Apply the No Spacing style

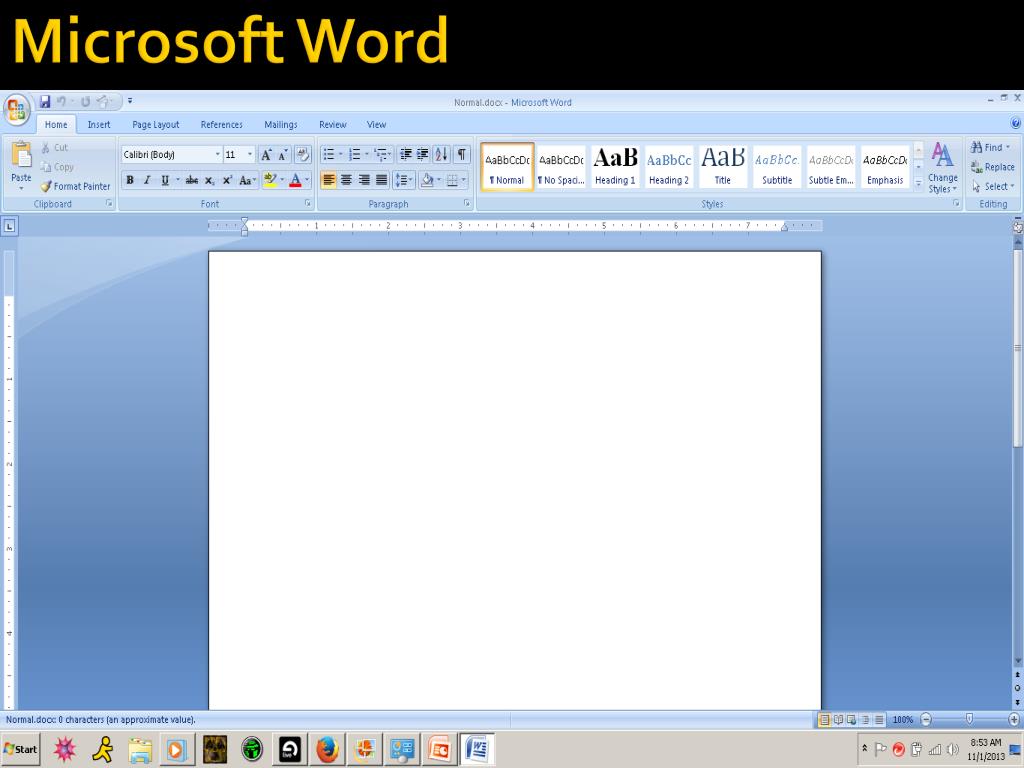click(x=561, y=167)
